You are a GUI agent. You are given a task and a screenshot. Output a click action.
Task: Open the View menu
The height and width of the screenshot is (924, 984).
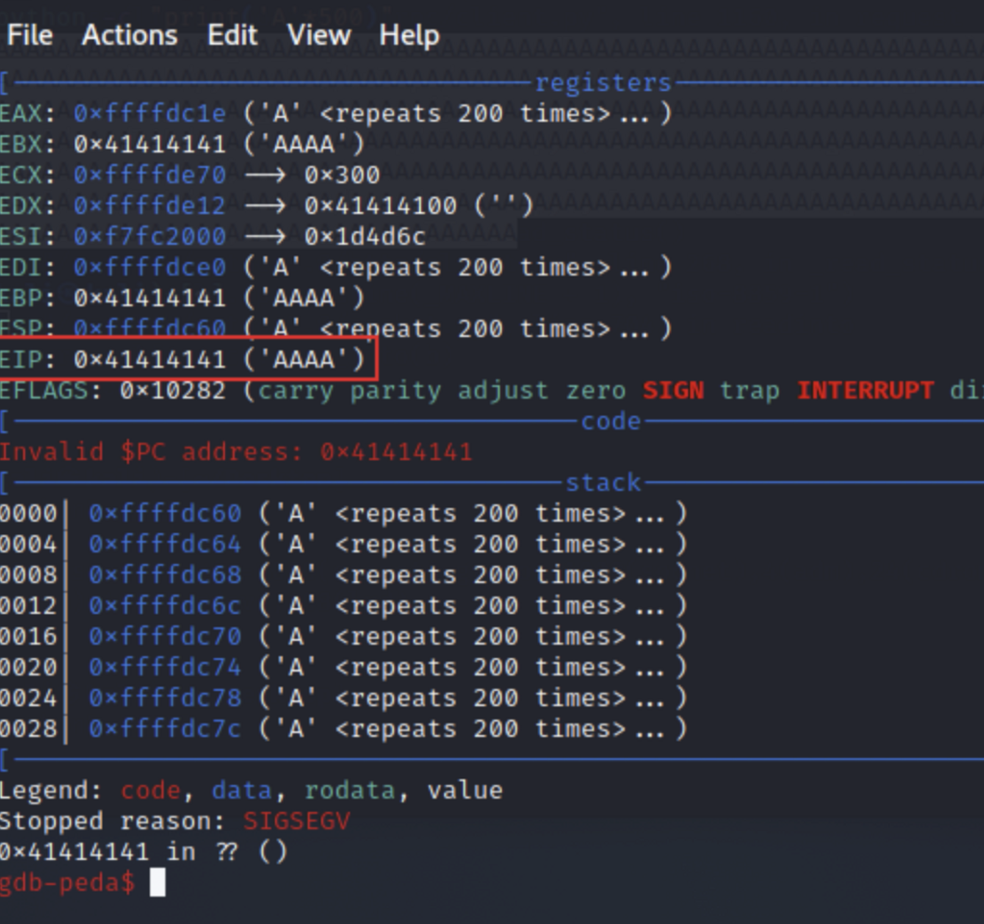point(319,36)
